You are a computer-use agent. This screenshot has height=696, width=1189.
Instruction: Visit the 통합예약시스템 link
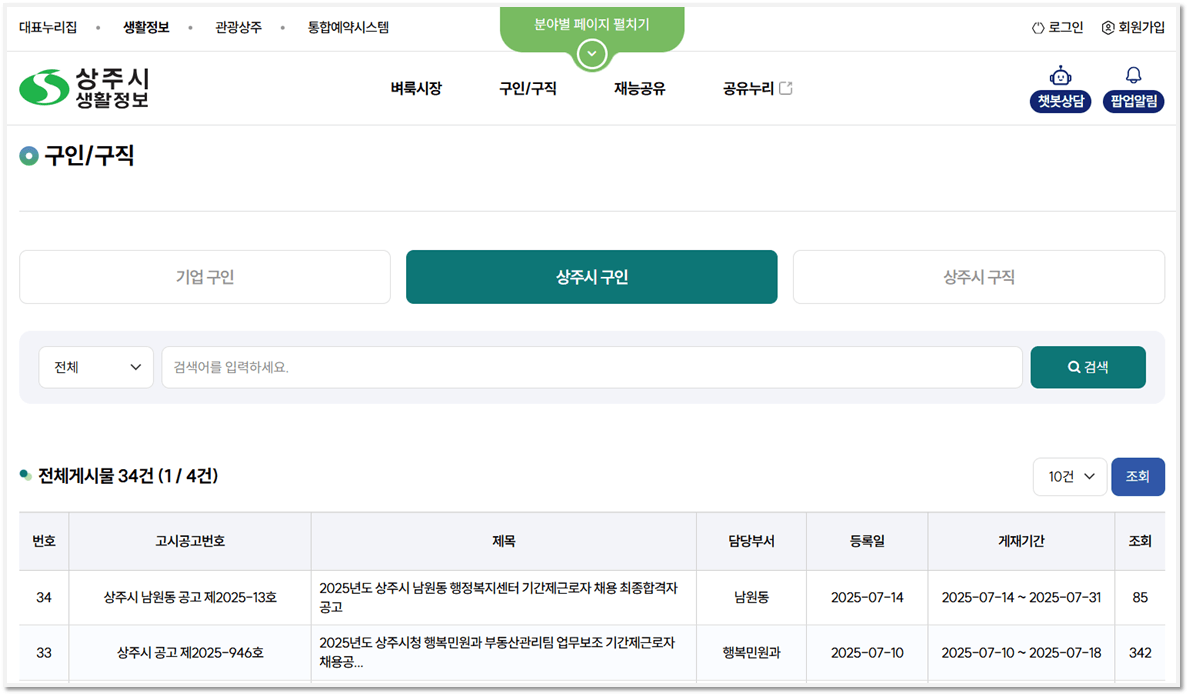(x=347, y=27)
